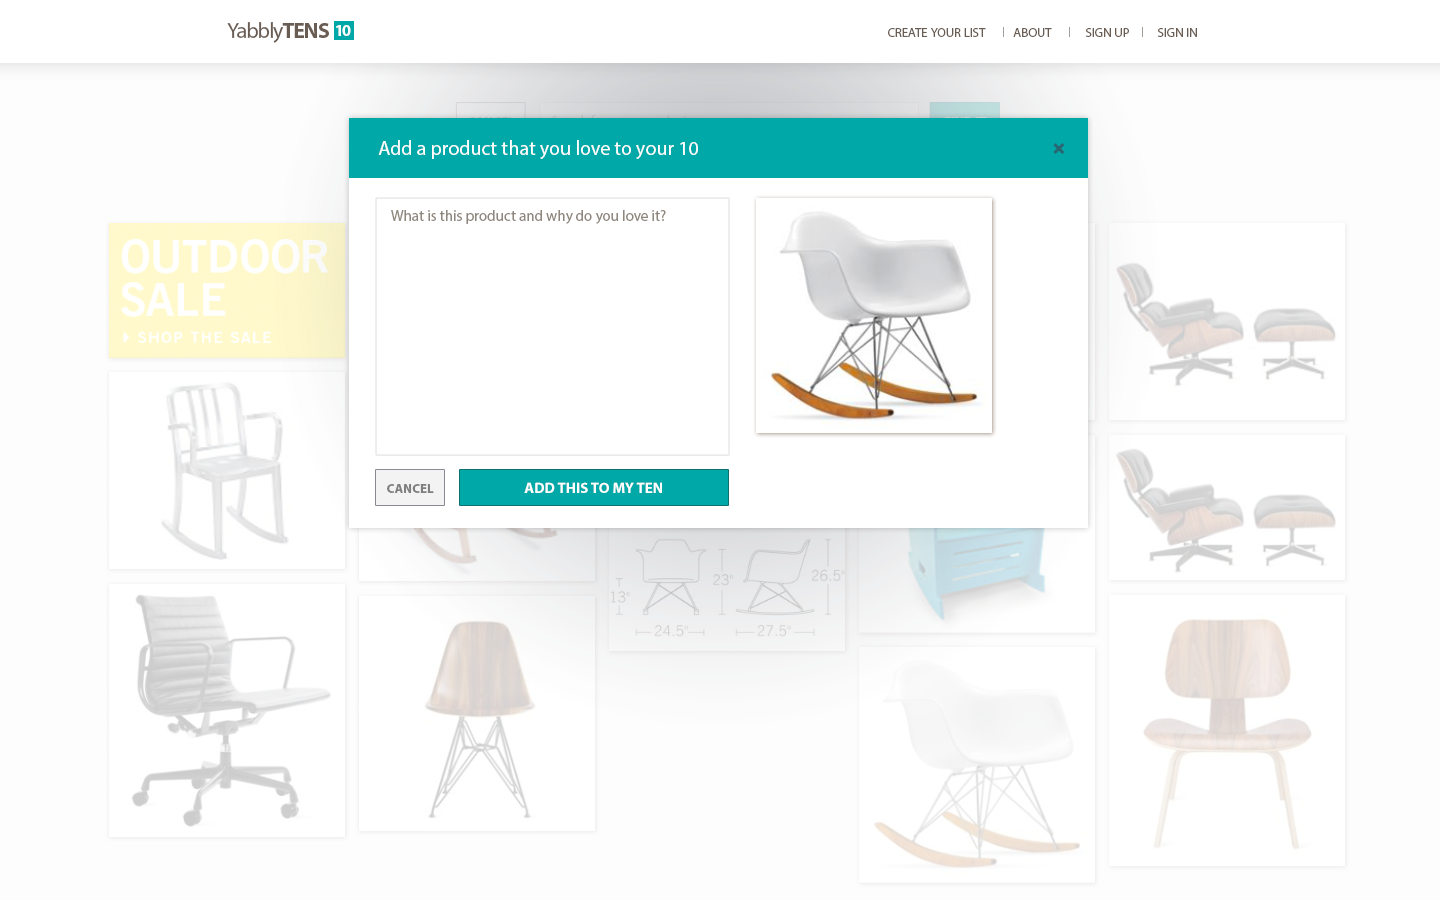Viewport: 1440px width, 900px height.
Task: Cancel adding the product
Action: (410, 488)
